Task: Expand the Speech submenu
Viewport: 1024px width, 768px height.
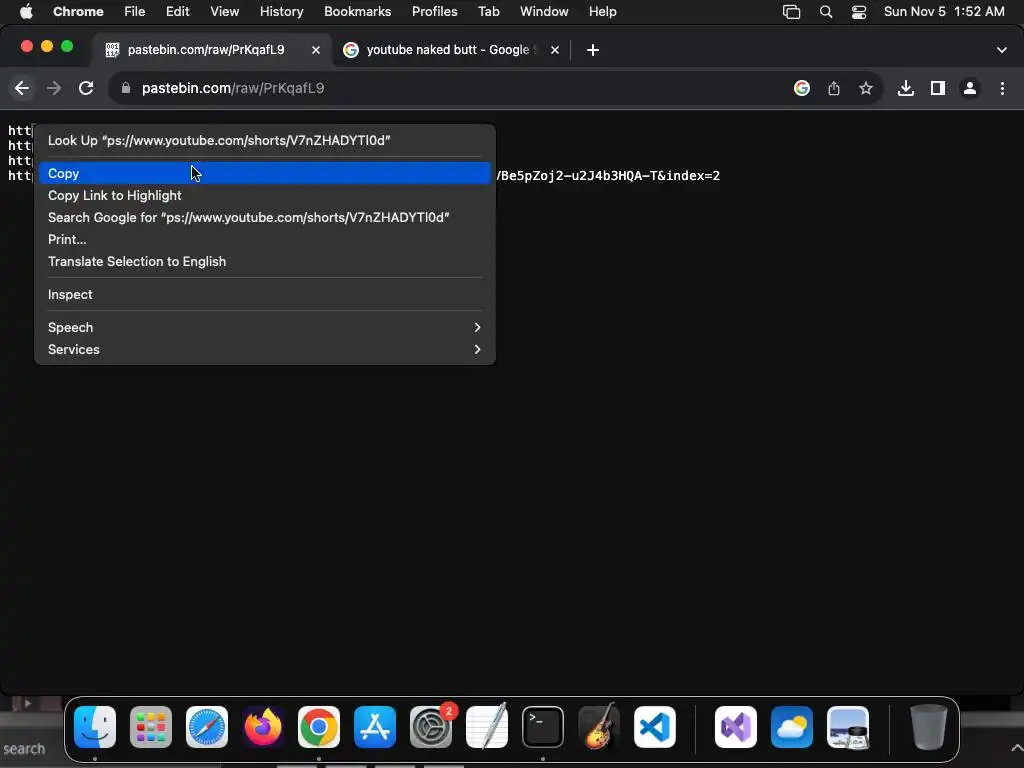Action: (264, 328)
